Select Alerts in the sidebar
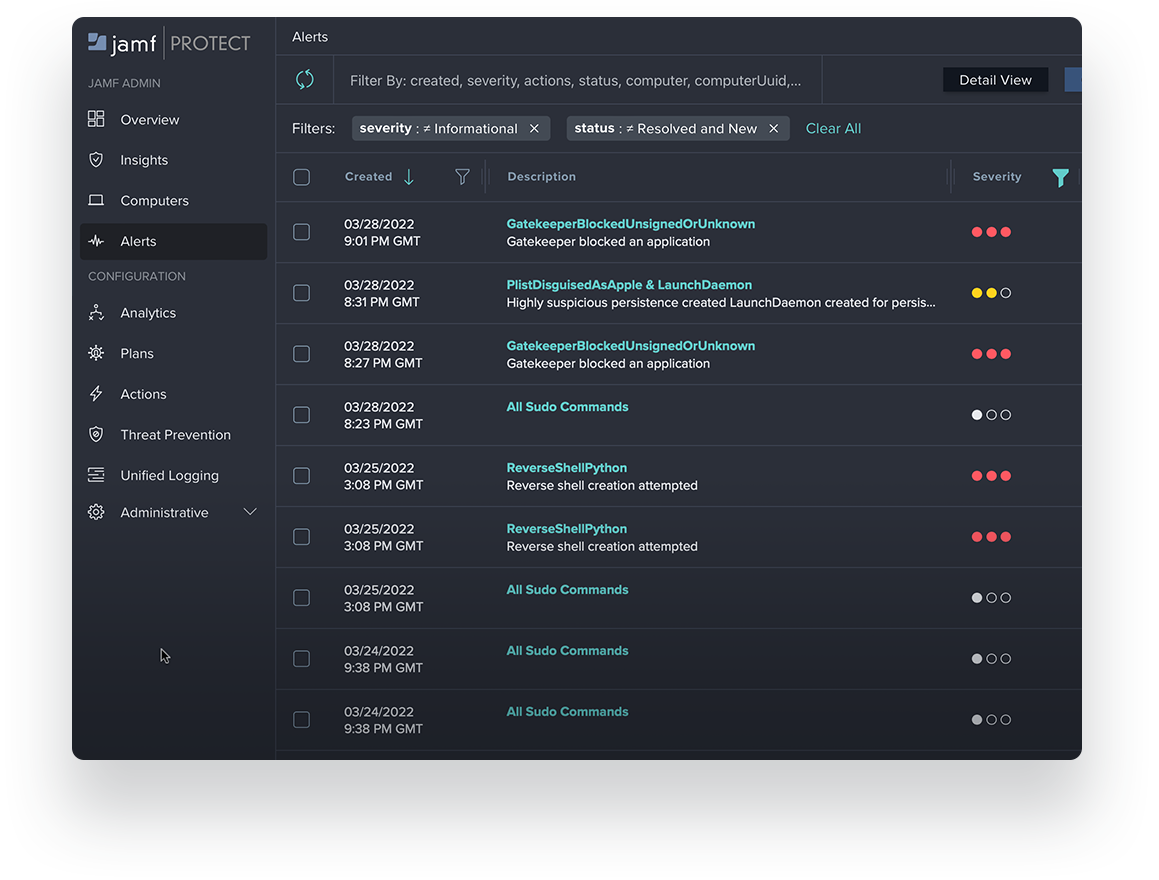Screen dimensions: 1159x880 (x=173, y=242)
